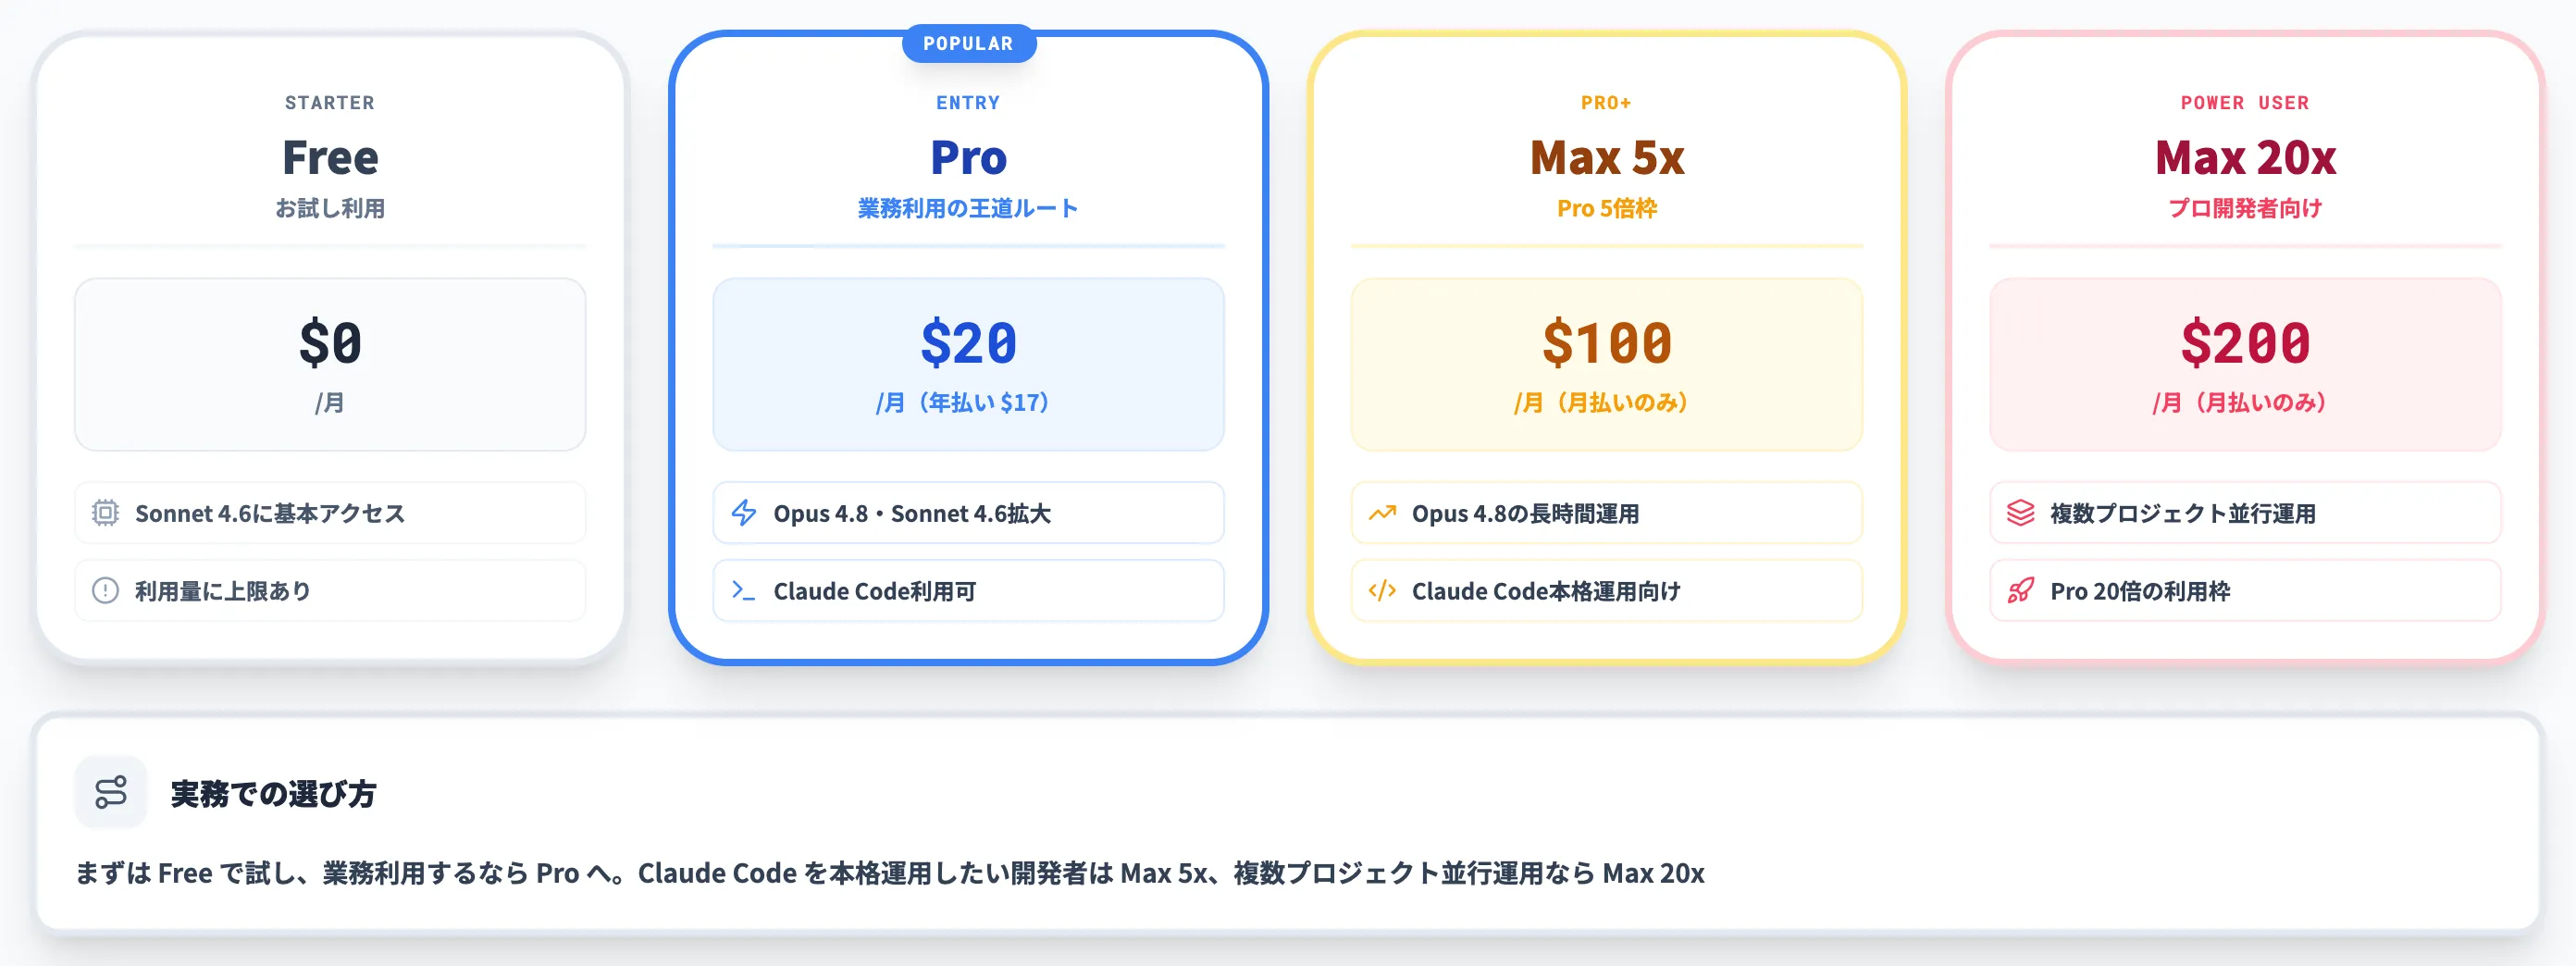Click the Claude Code本格運用向け feature text
The image size is (2576, 966).
point(1546,591)
